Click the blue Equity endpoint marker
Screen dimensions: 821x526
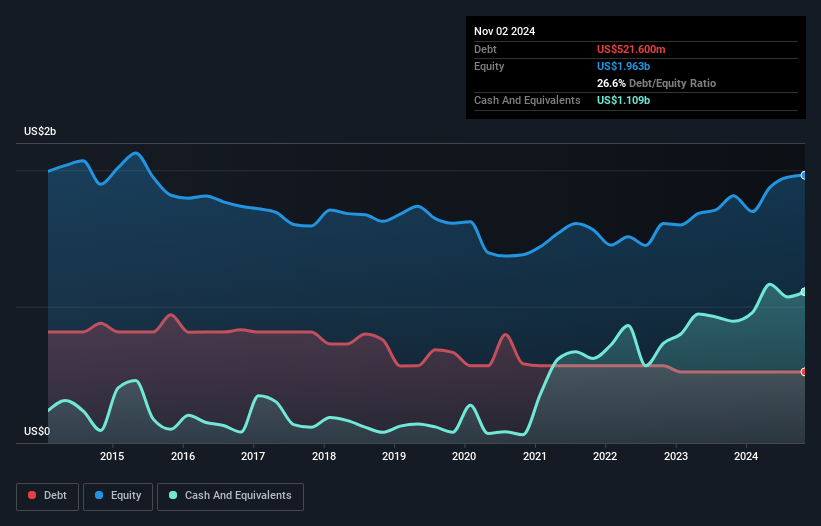tap(804, 175)
